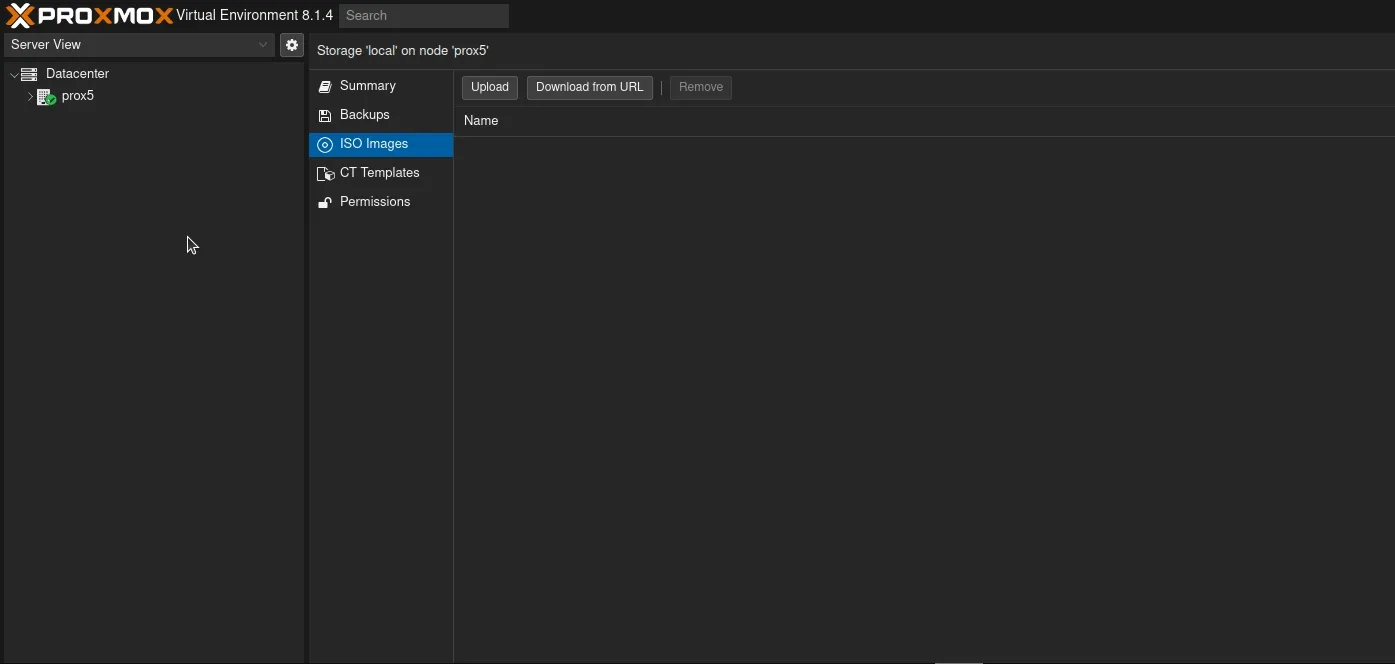Viewport: 1395px width, 664px height.
Task: Collapse the Datacenter tree entry
Action: pos(13,73)
